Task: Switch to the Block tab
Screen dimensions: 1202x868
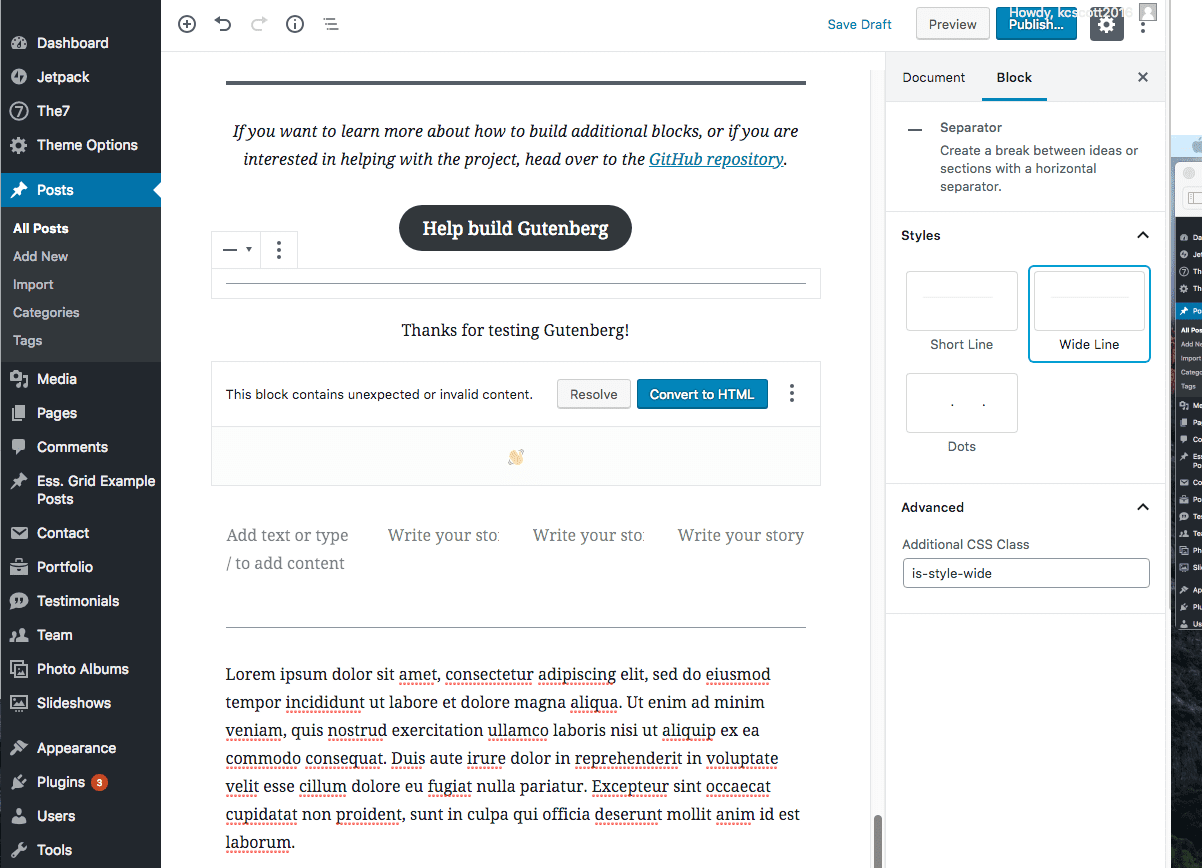Action: click(x=1014, y=77)
